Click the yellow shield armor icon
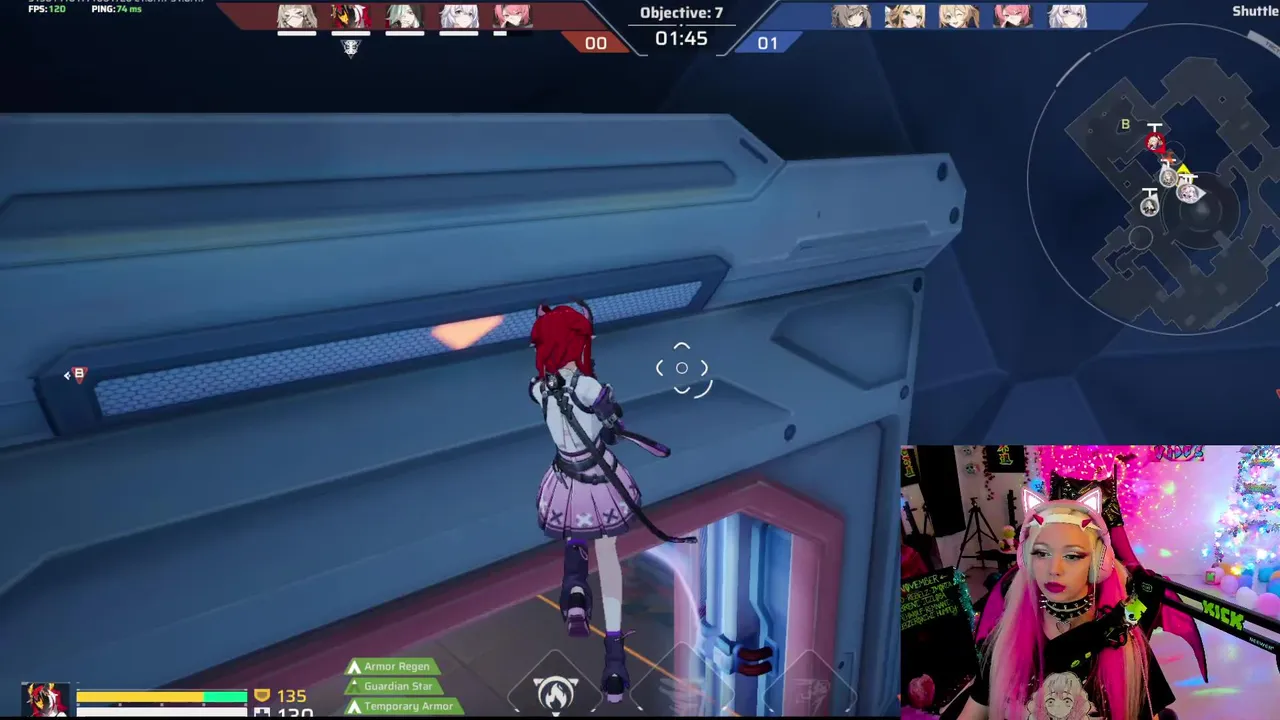This screenshot has height=720, width=1280. 262,695
